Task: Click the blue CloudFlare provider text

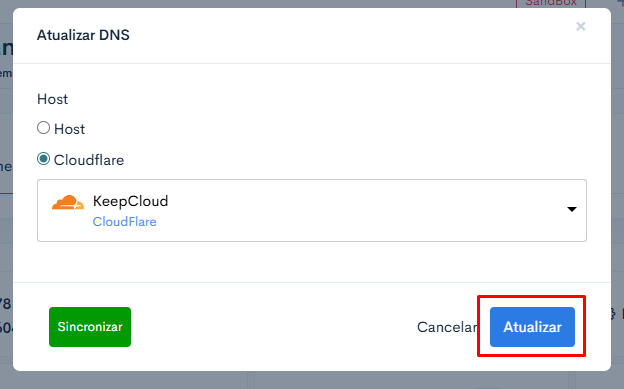Action: [125, 222]
